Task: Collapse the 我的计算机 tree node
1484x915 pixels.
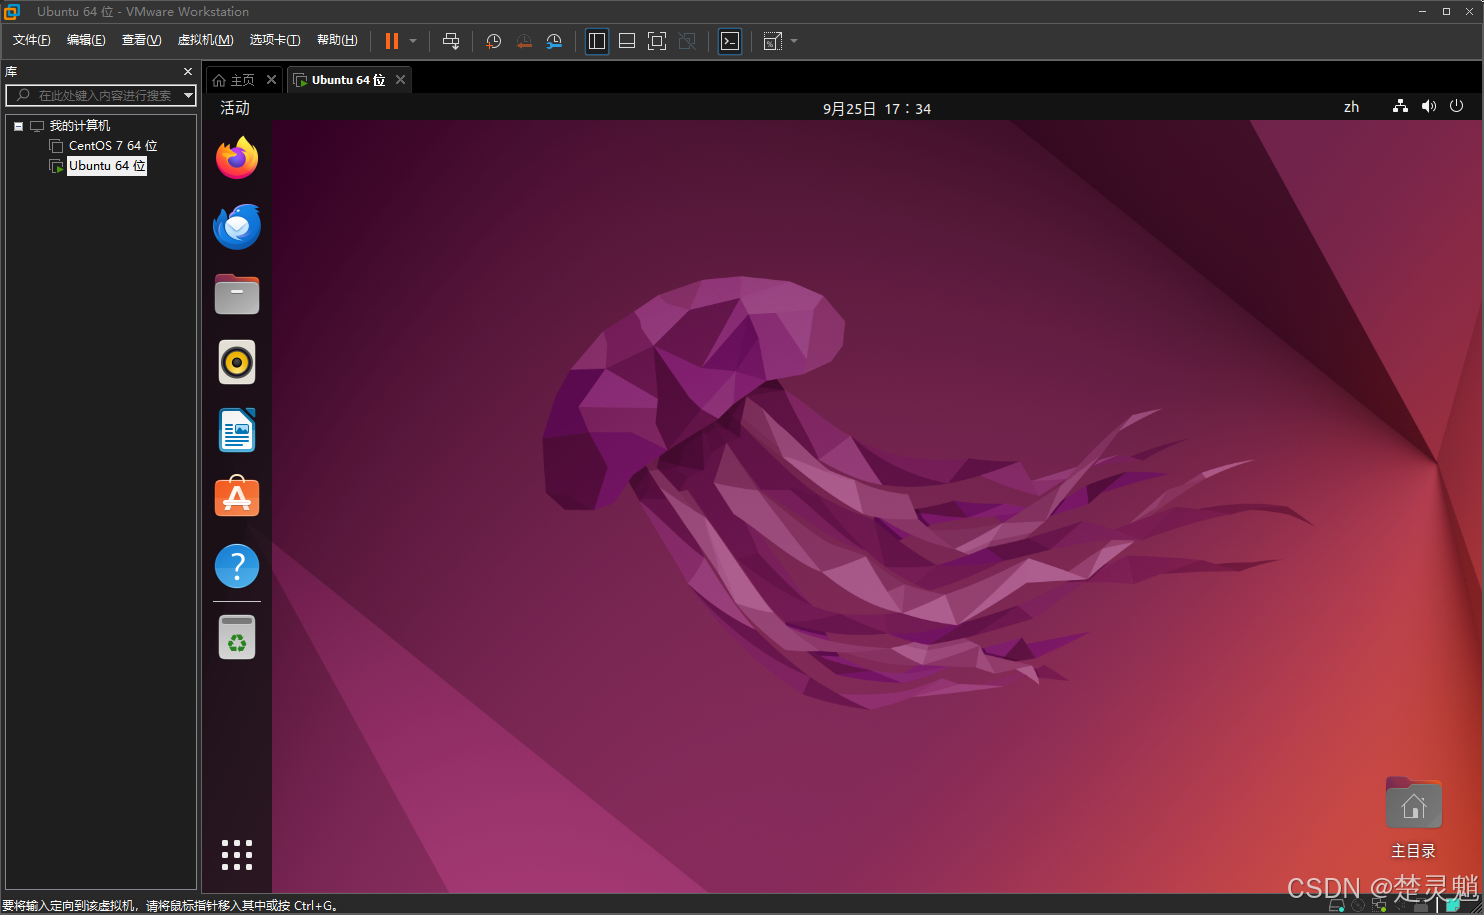Action: (x=18, y=126)
